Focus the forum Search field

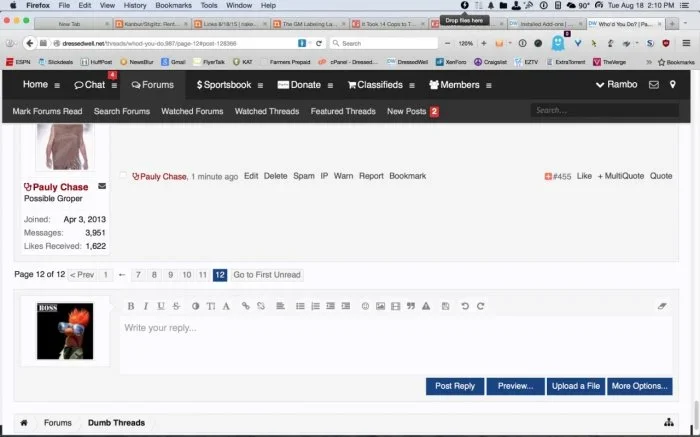tap(604, 110)
